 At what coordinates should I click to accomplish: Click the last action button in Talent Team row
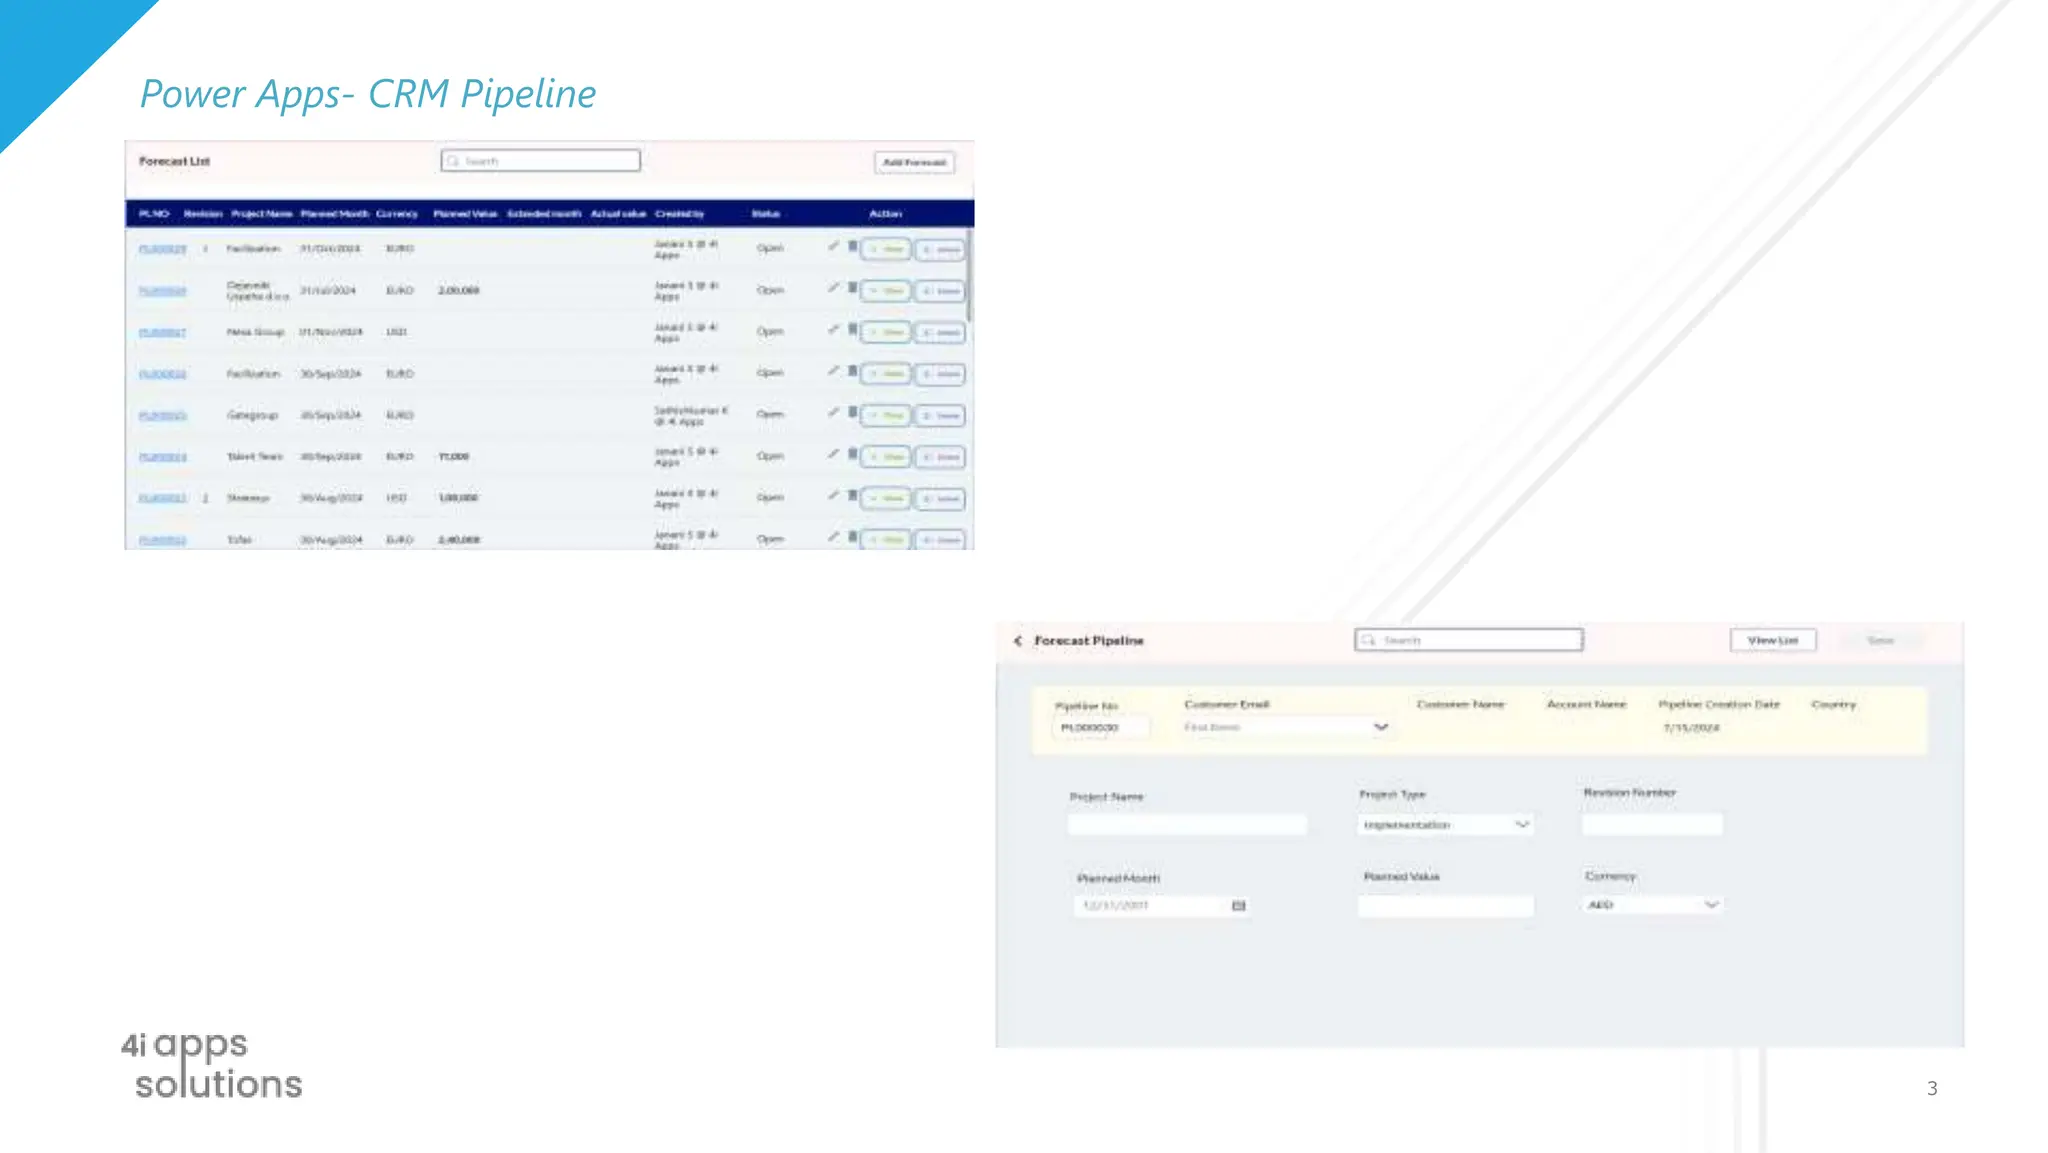click(x=941, y=457)
